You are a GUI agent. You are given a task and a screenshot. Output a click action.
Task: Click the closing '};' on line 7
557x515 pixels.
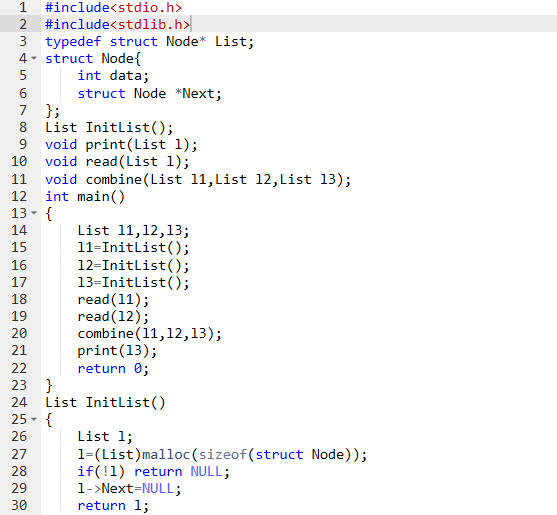pyautogui.click(x=53, y=110)
